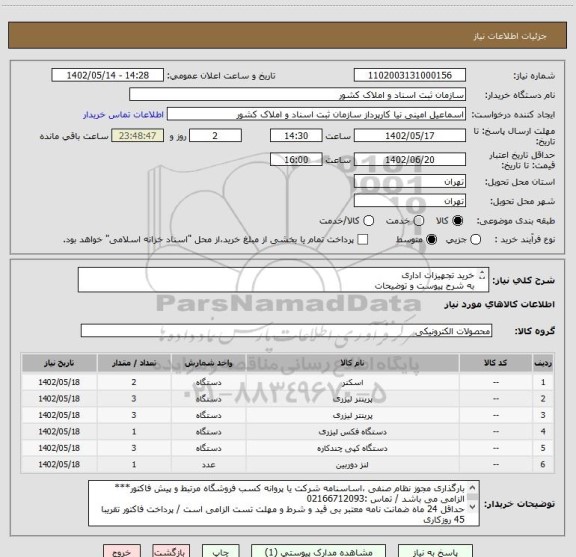Click the ردیف column header
Image resolution: width=576 pixels, height=557 pixels.
coord(543,363)
